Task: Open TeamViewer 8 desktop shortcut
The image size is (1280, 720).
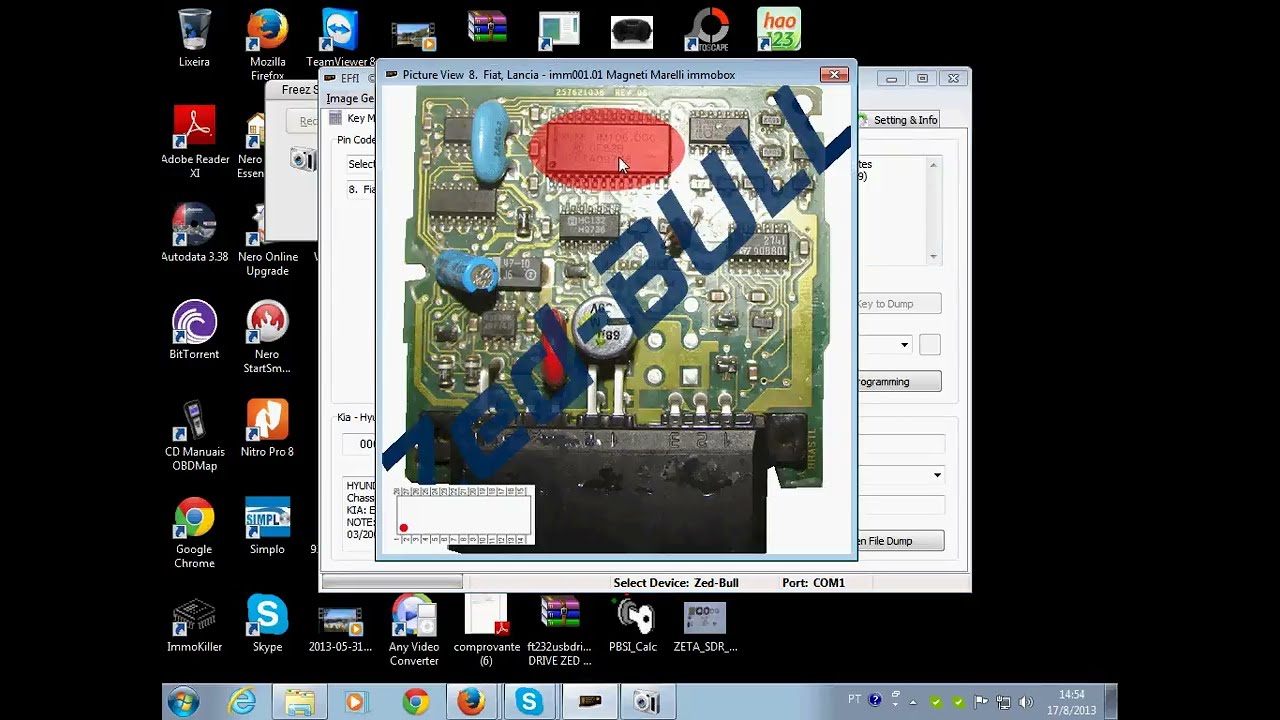Action: click(x=340, y=38)
